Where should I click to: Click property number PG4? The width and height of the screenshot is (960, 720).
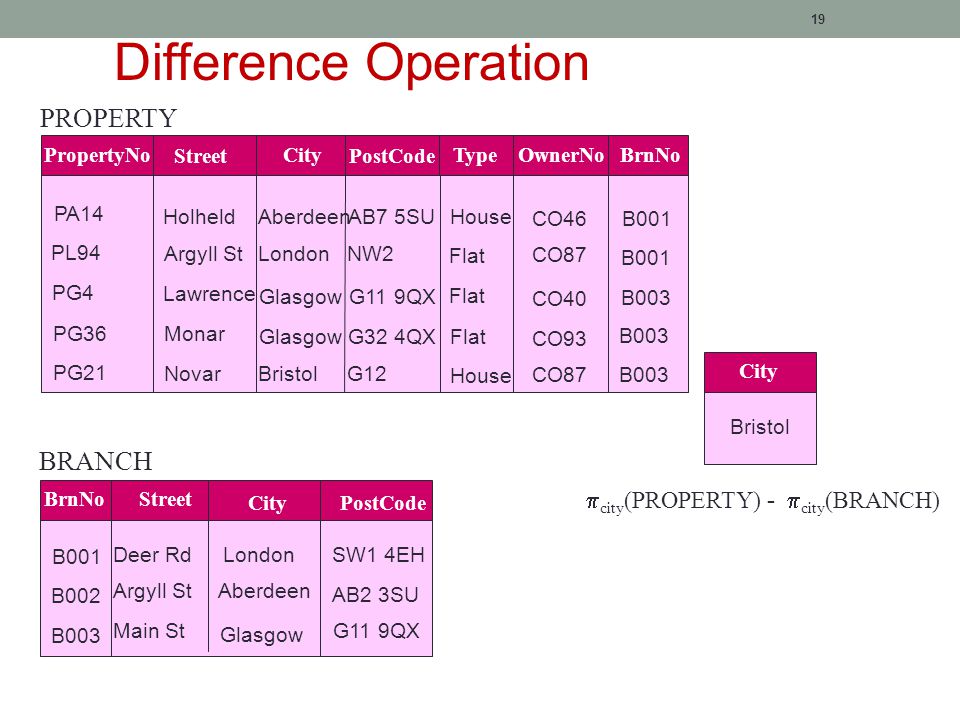pyautogui.click(x=72, y=293)
